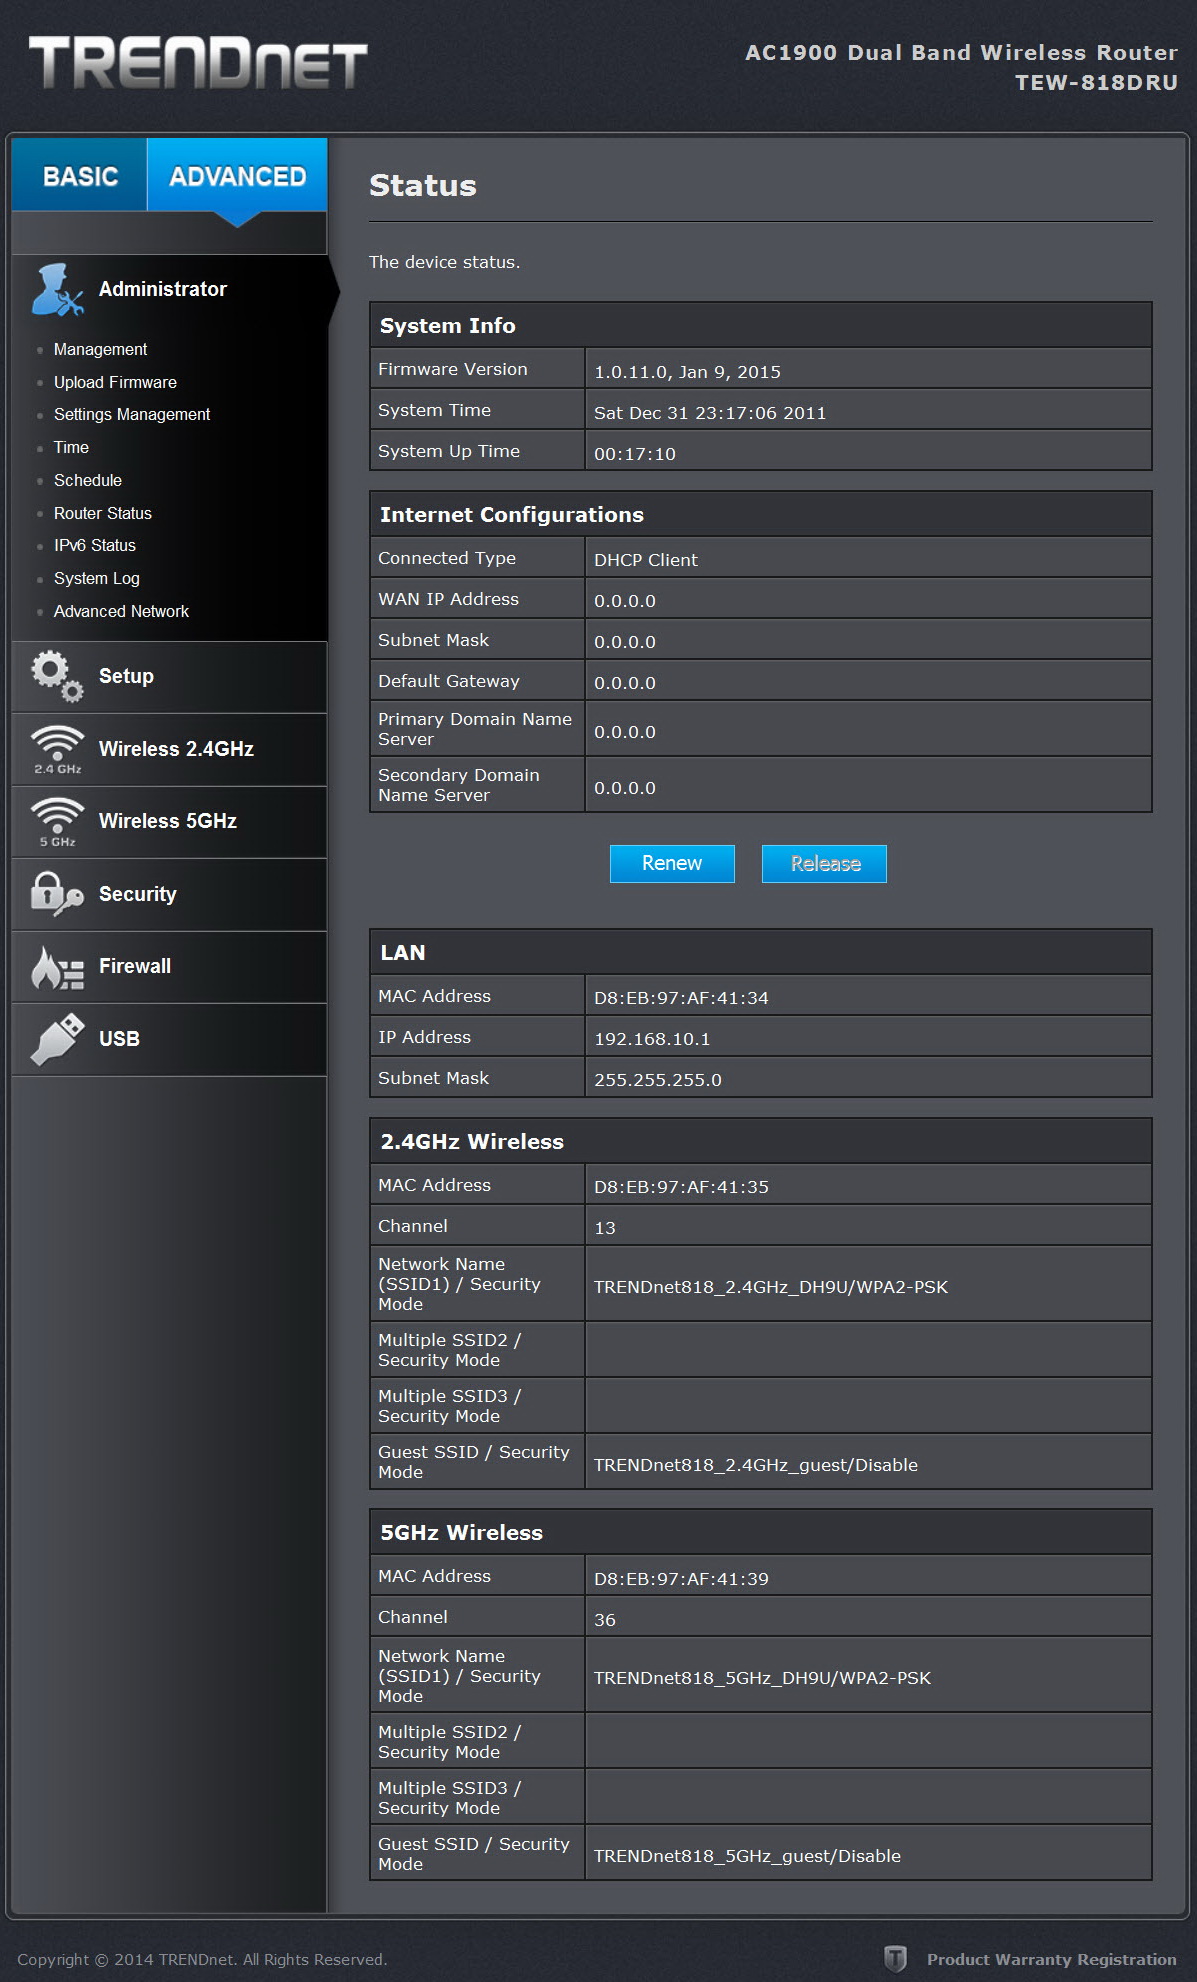Click the System Time value
This screenshot has width=1197, height=1982.
coord(710,413)
